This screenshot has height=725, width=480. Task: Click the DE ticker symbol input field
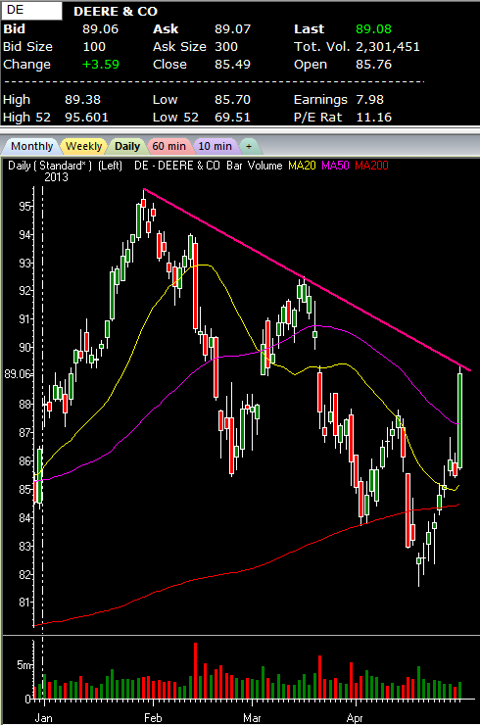click(x=32, y=11)
